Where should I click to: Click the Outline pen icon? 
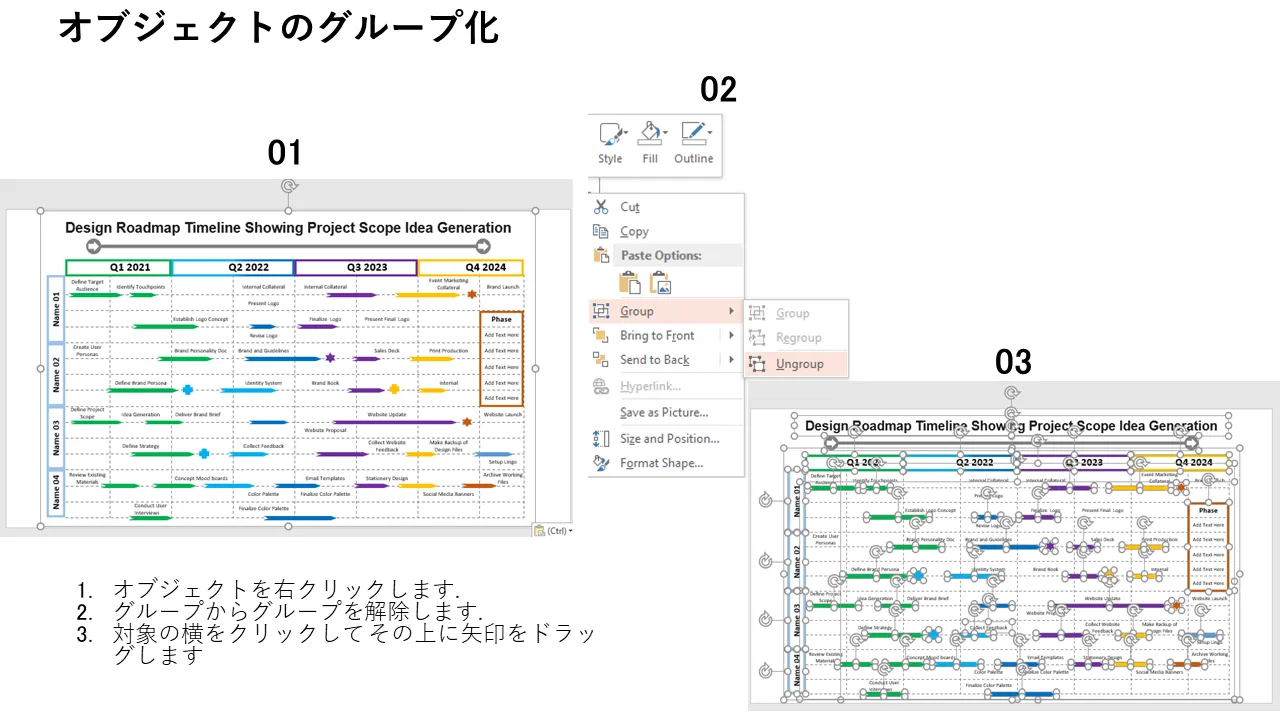click(693, 143)
